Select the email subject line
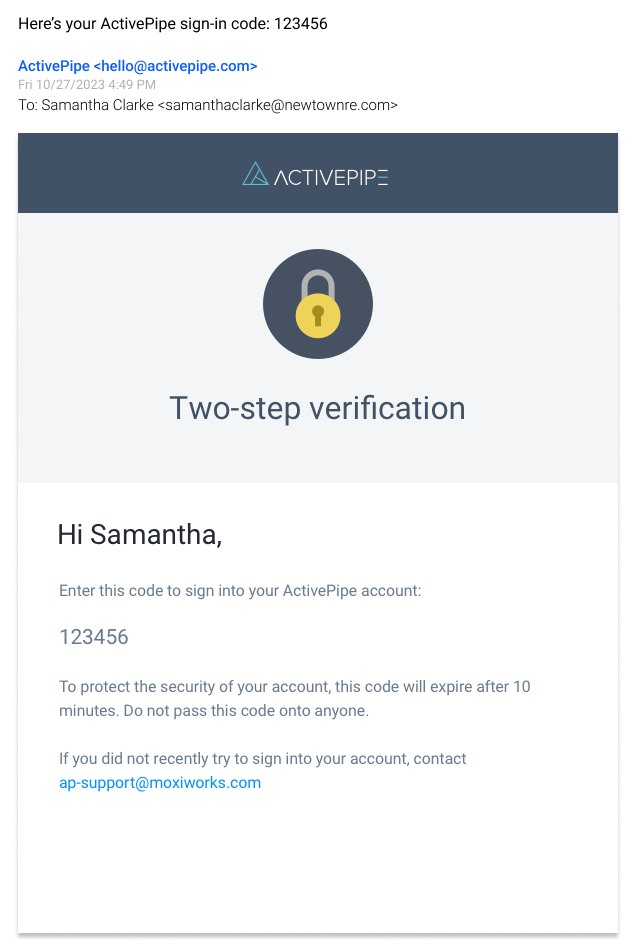The image size is (638, 950). click(x=173, y=24)
